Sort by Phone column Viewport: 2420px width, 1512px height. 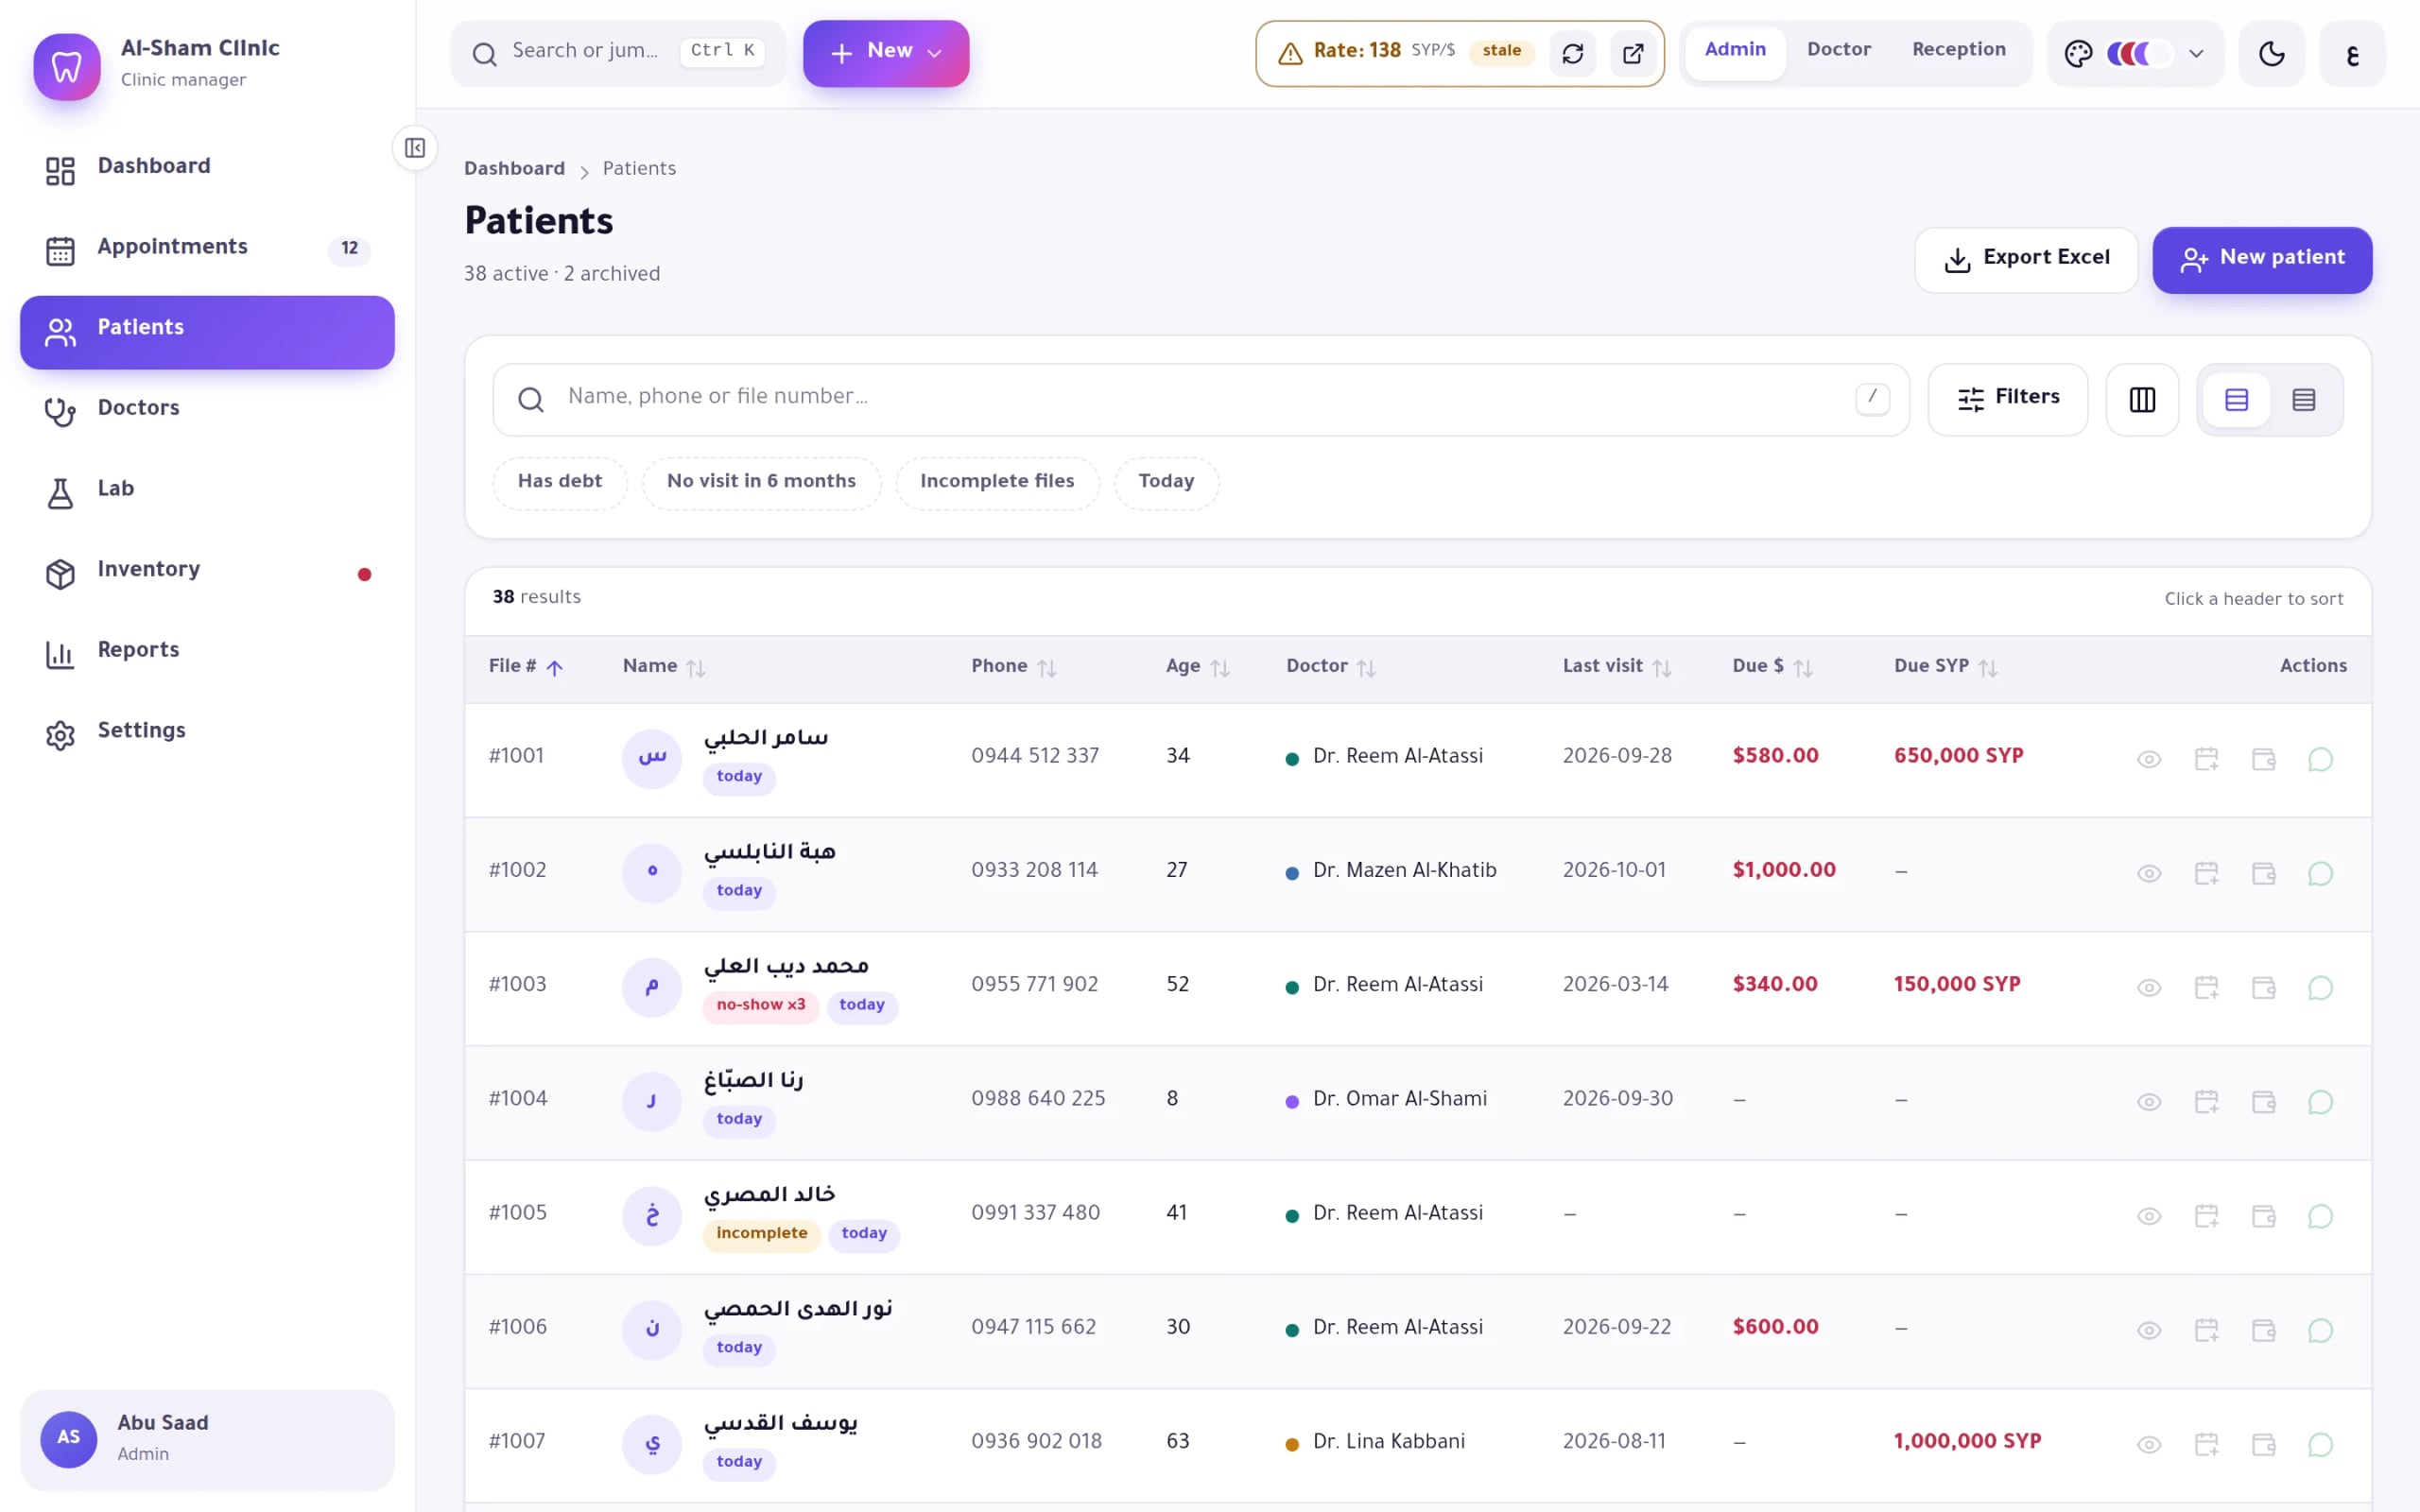[x=1014, y=667]
